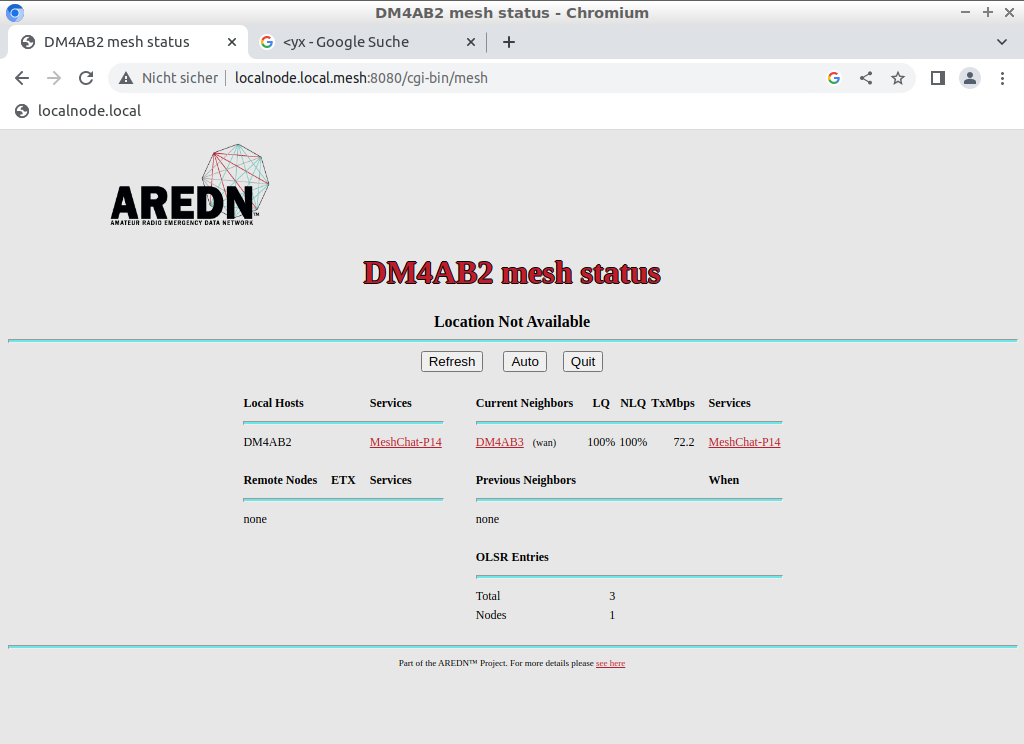Bookmark this page with the star icon
This screenshot has height=744, width=1024.
click(x=898, y=78)
